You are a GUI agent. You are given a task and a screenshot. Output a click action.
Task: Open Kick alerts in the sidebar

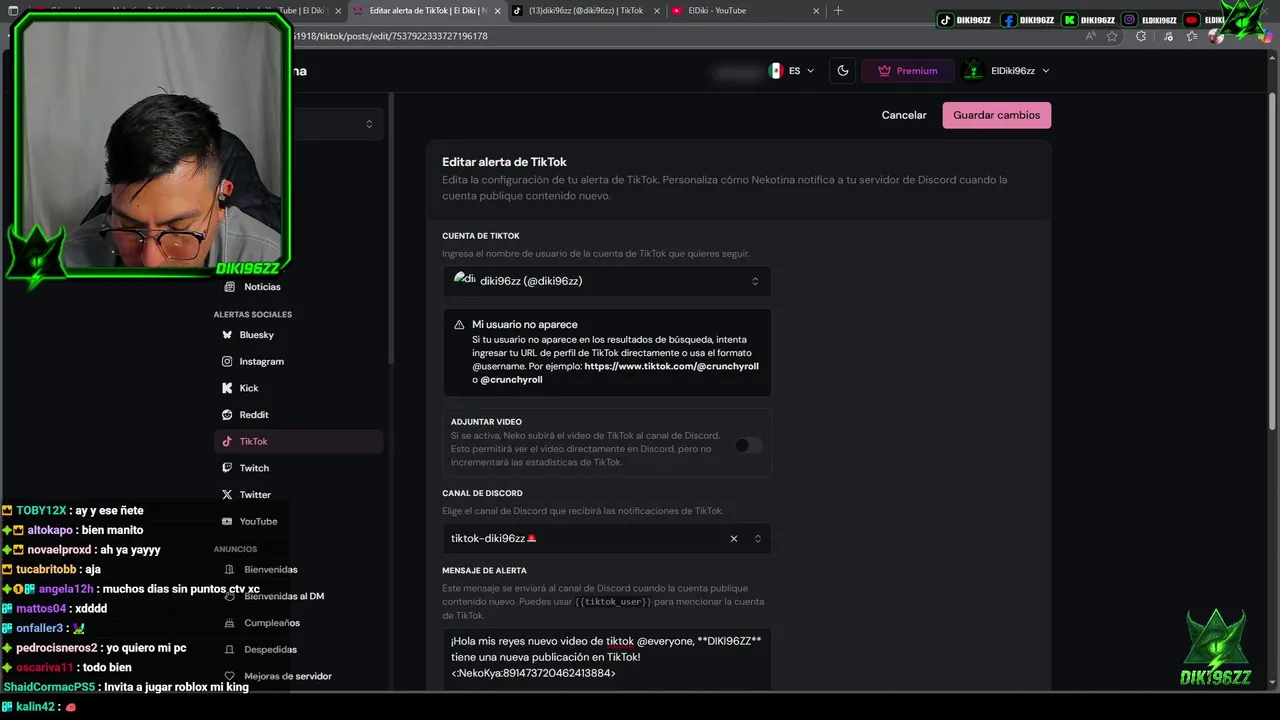298,388
